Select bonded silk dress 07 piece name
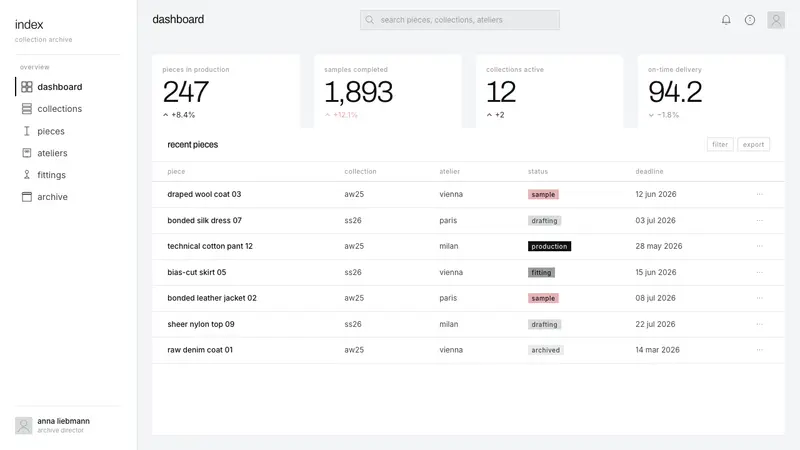This screenshot has height=450, width=800. (x=204, y=220)
